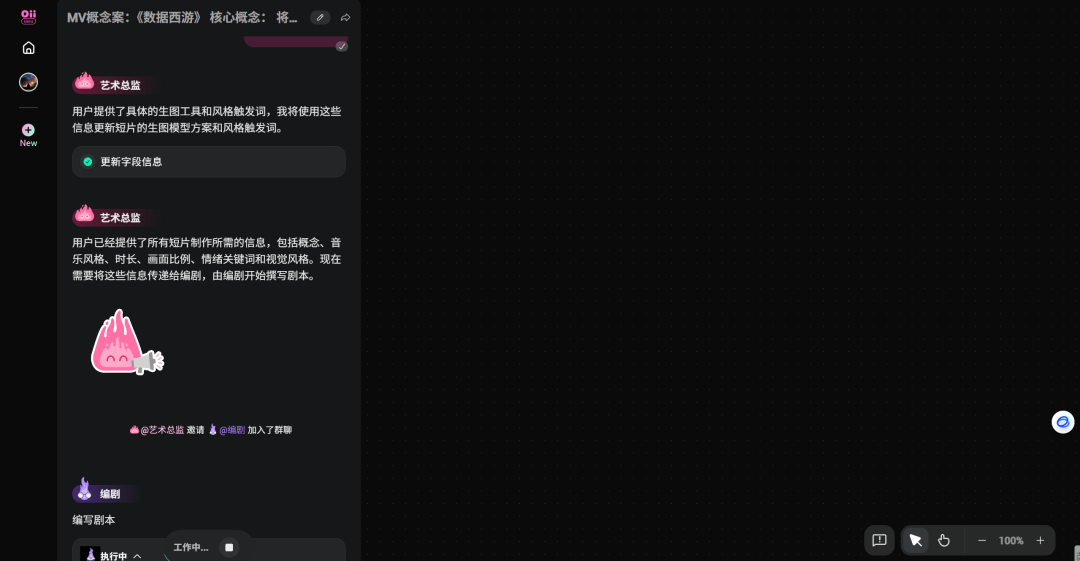Click green check icon on 更新字段信息
This screenshot has height=561, width=1080.
87,162
